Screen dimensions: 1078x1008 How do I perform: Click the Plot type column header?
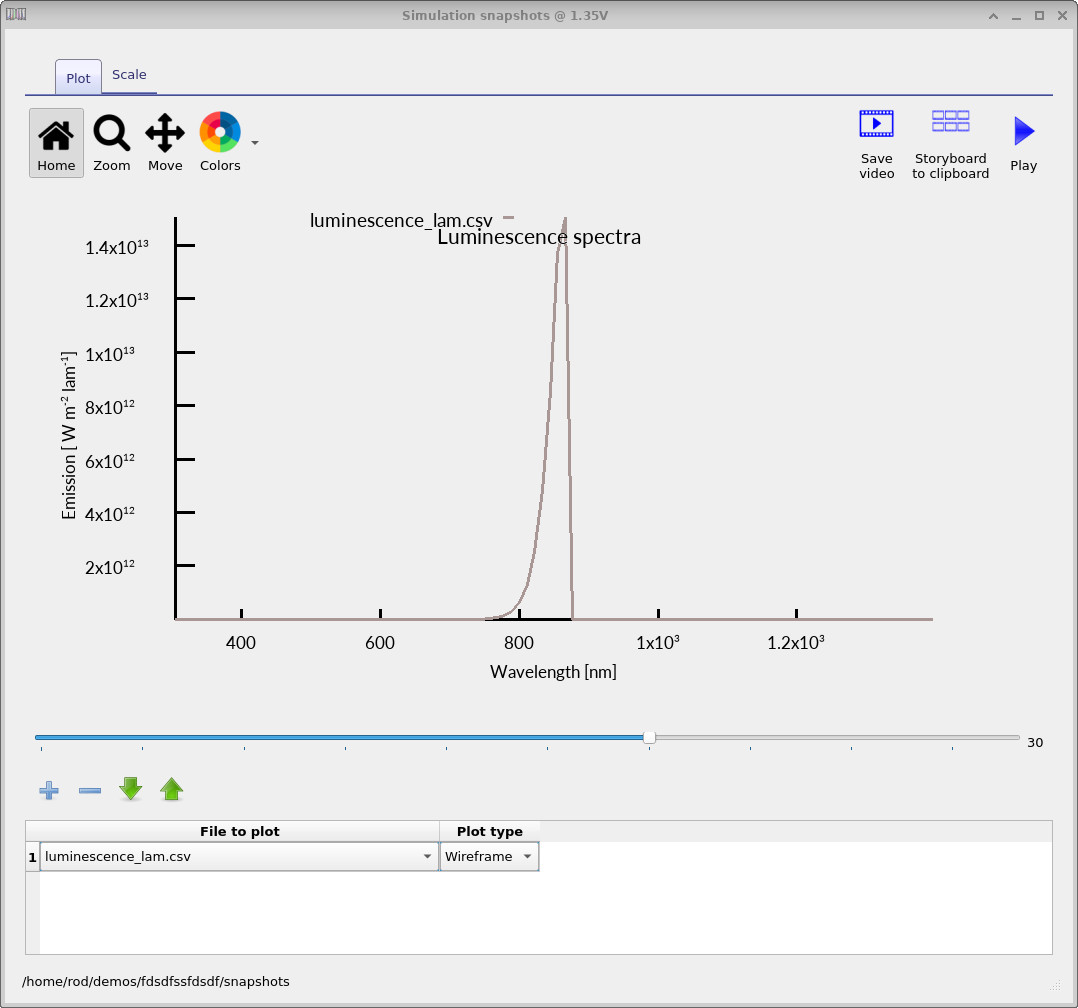point(490,831)
